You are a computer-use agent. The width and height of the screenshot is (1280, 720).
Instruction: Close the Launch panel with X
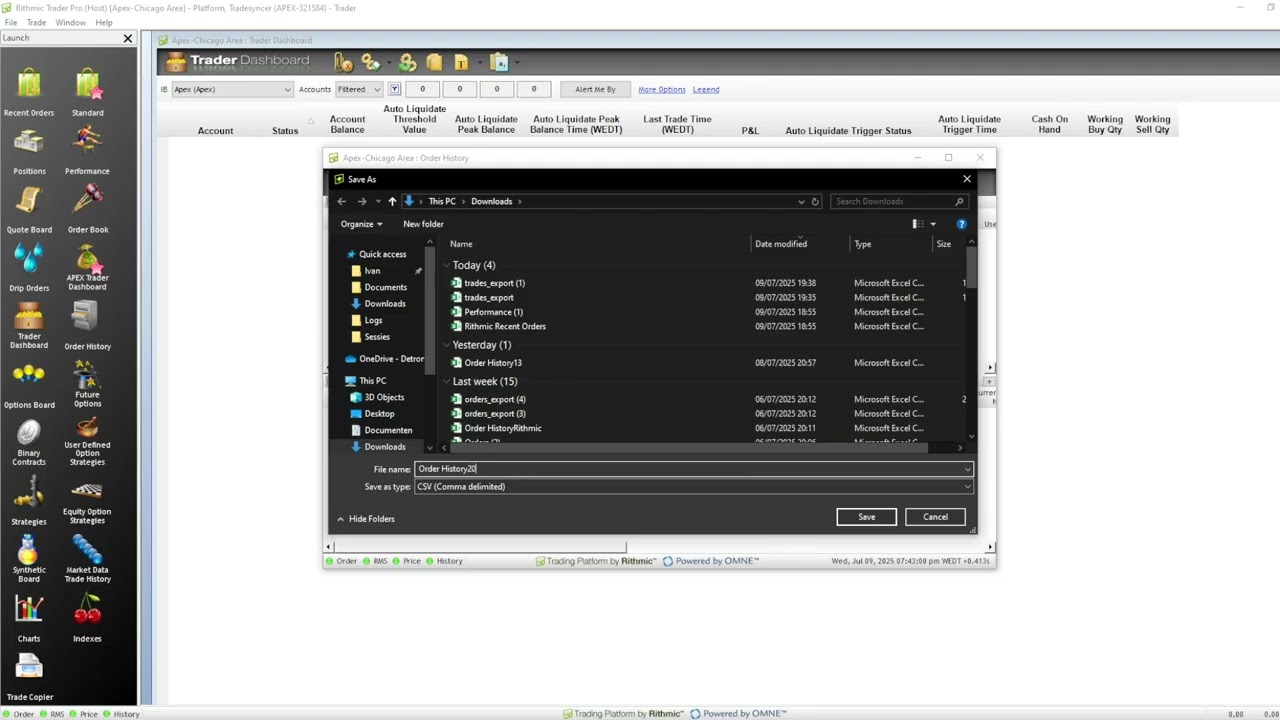point(128,38)
